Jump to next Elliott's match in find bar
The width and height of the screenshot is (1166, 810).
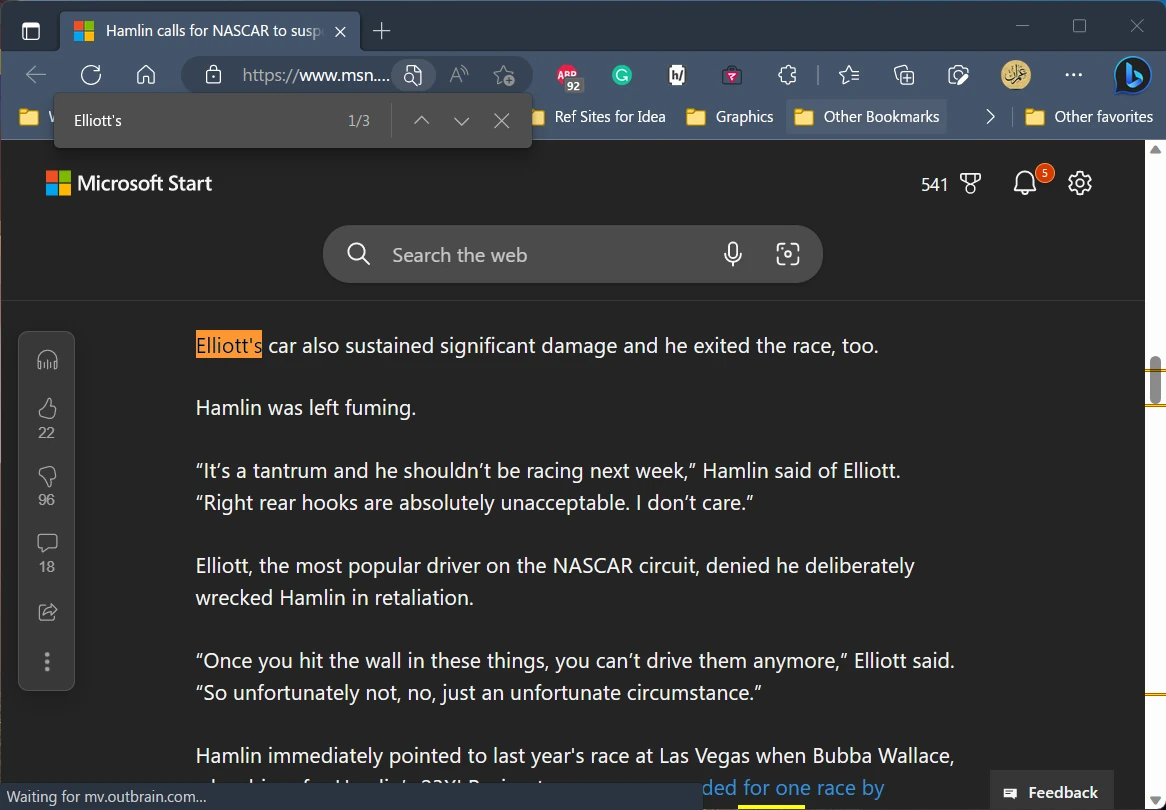tap(461, 120)
